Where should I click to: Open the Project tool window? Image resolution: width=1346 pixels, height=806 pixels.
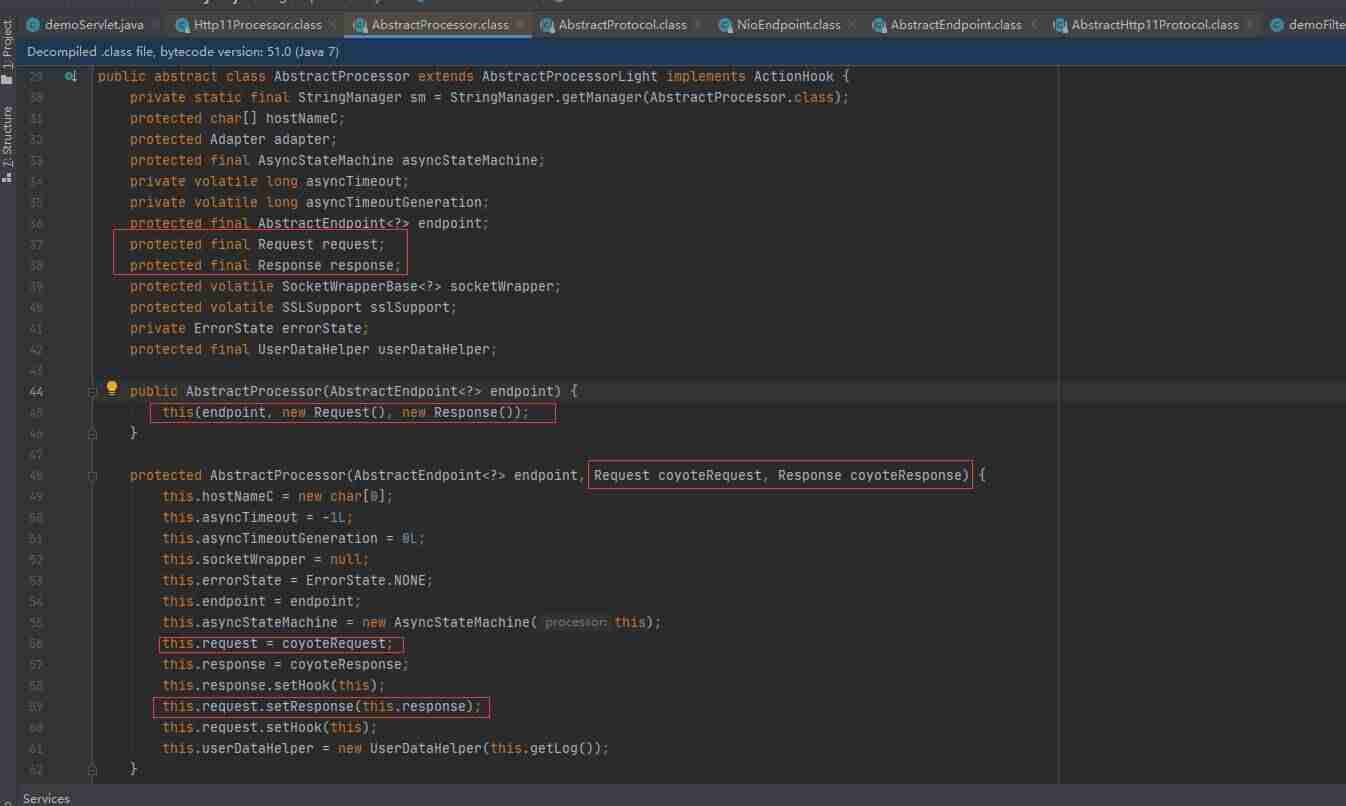(8, 50)
